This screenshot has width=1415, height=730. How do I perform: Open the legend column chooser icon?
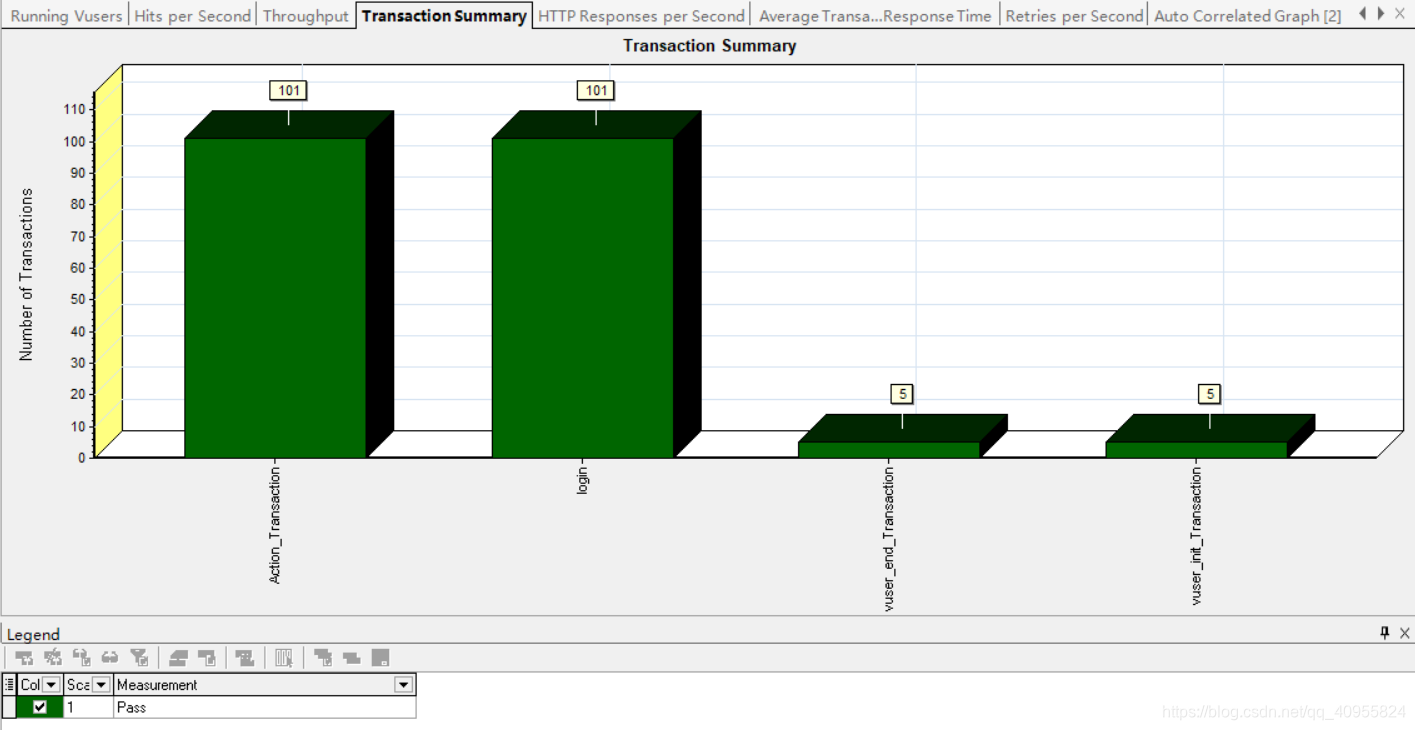coord(10,685)
